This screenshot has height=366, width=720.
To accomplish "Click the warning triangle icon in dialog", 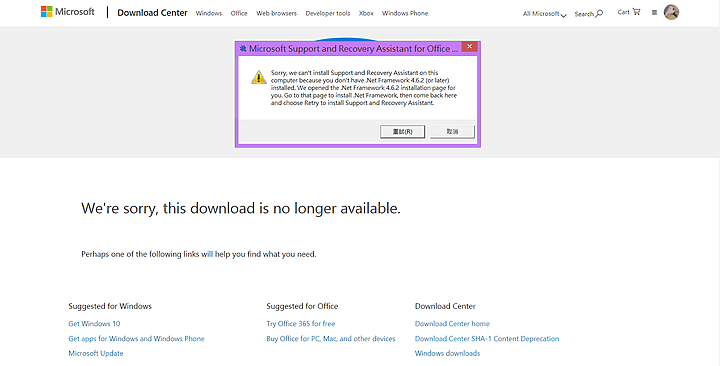I will (x=259, y=77).
